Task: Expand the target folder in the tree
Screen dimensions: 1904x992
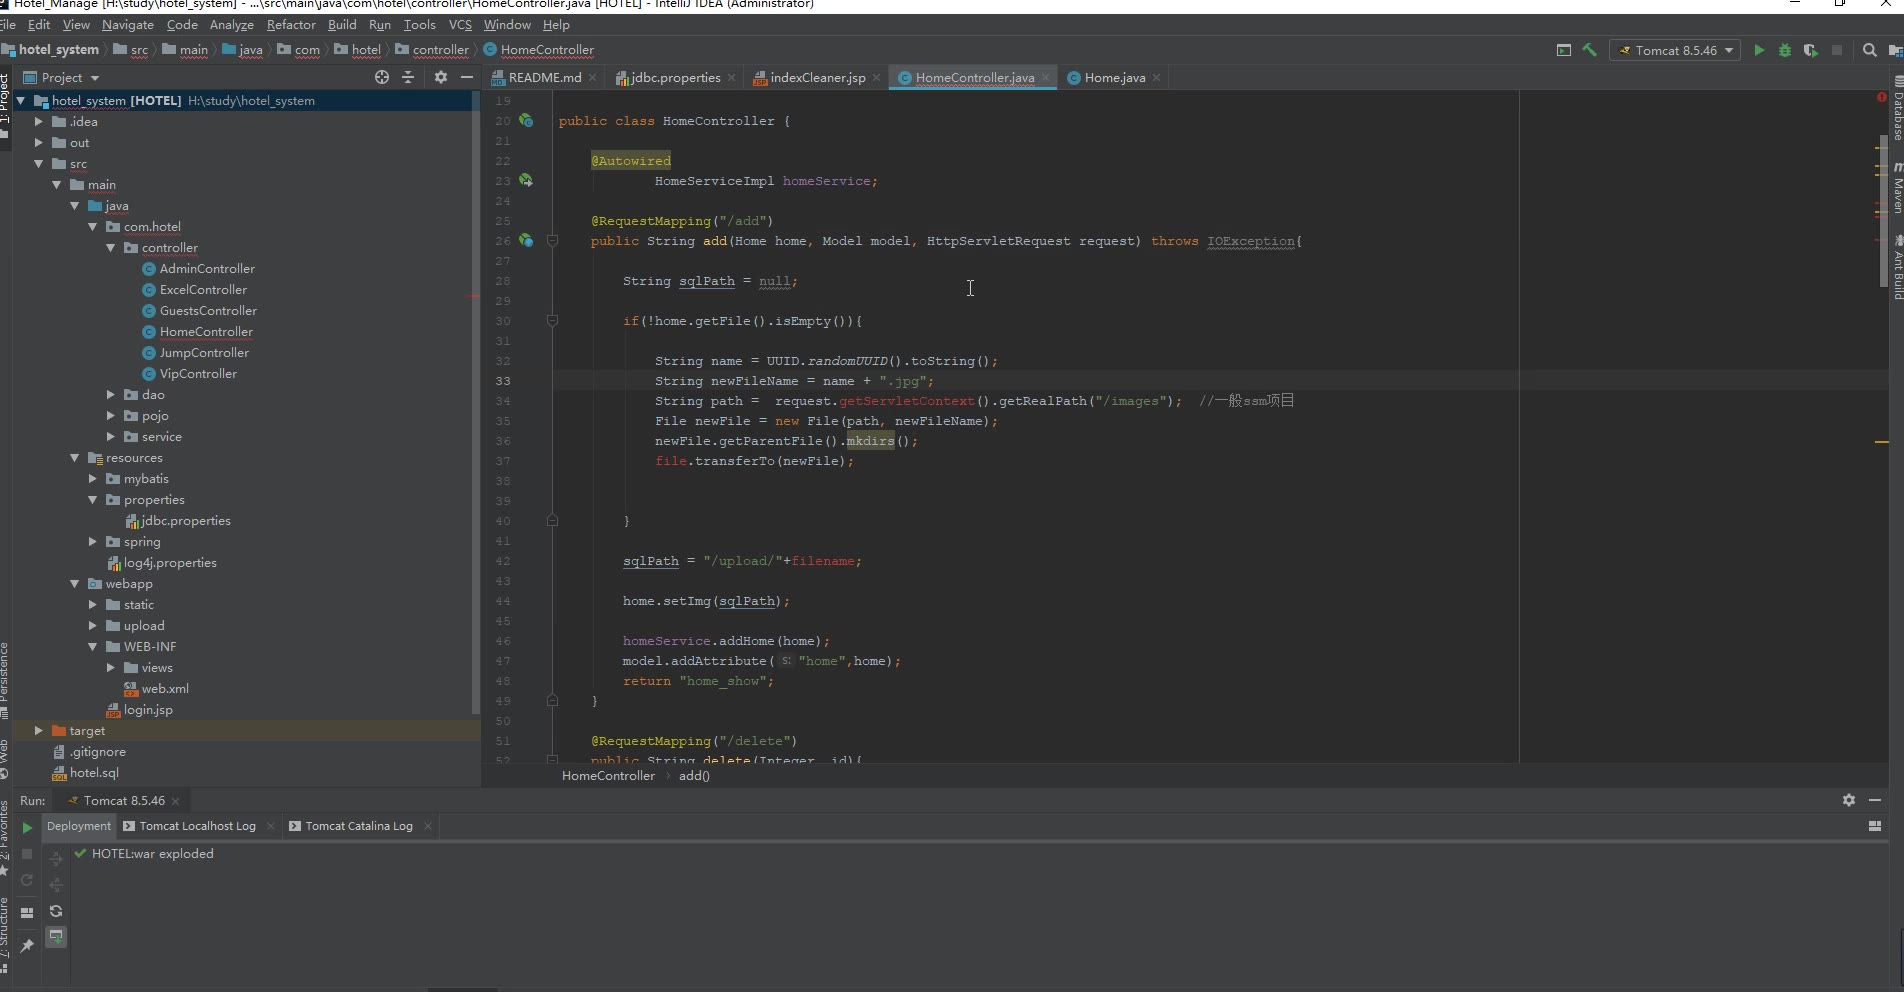Action: pos(39,731)
